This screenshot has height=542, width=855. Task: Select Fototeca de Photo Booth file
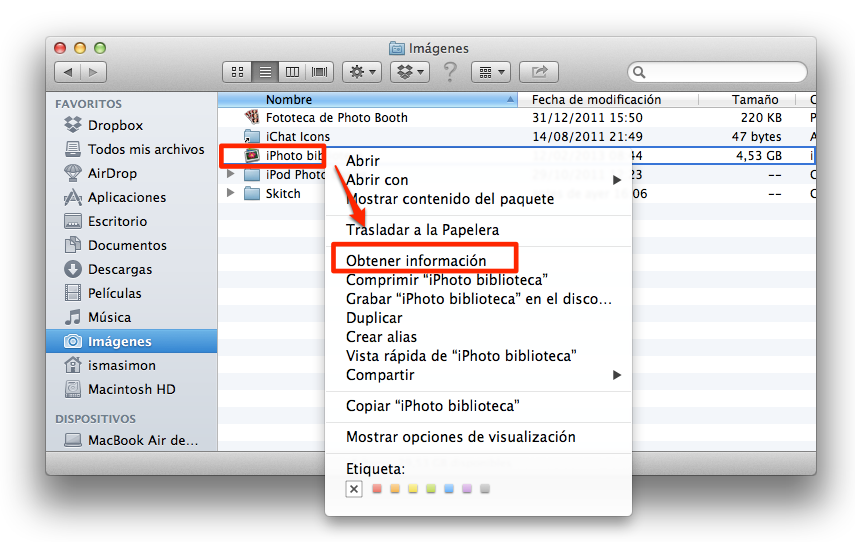coord(336,118)
